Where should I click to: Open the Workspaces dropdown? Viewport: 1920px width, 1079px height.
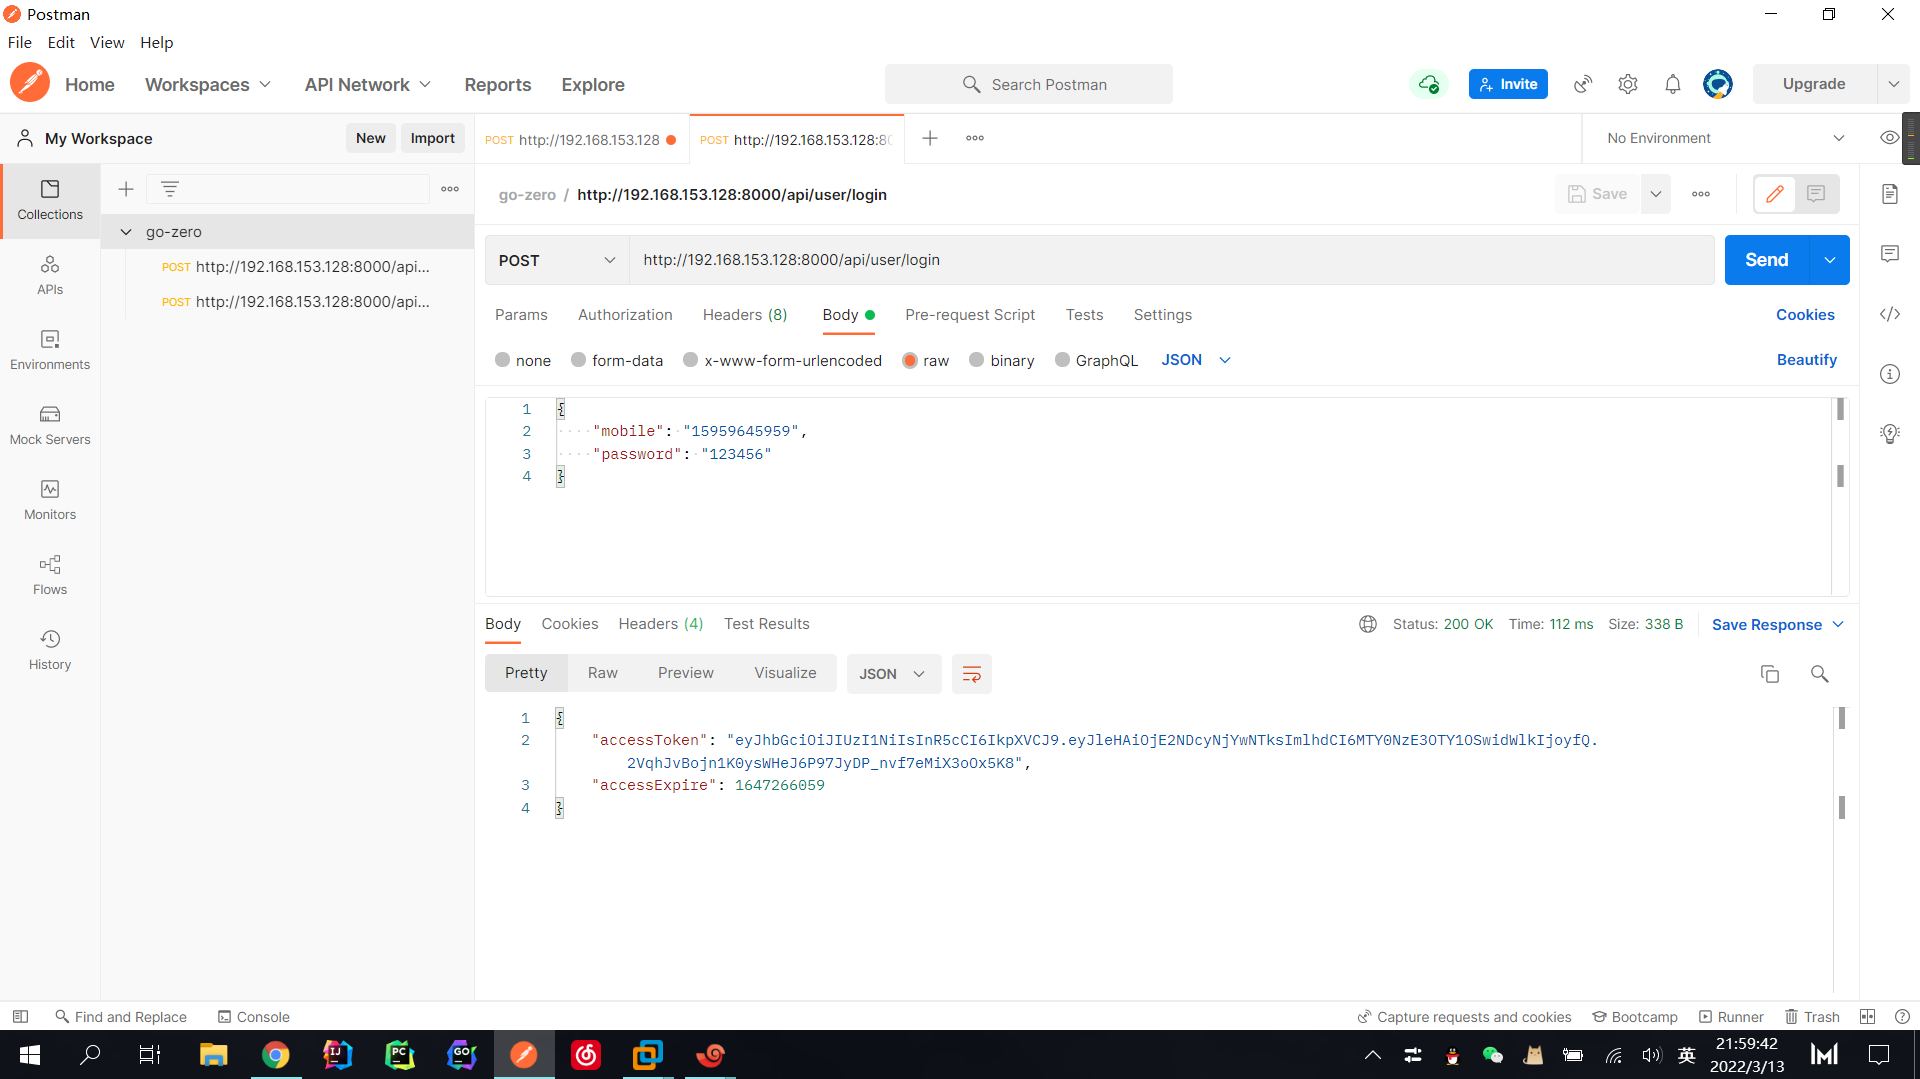pos(208,85)
